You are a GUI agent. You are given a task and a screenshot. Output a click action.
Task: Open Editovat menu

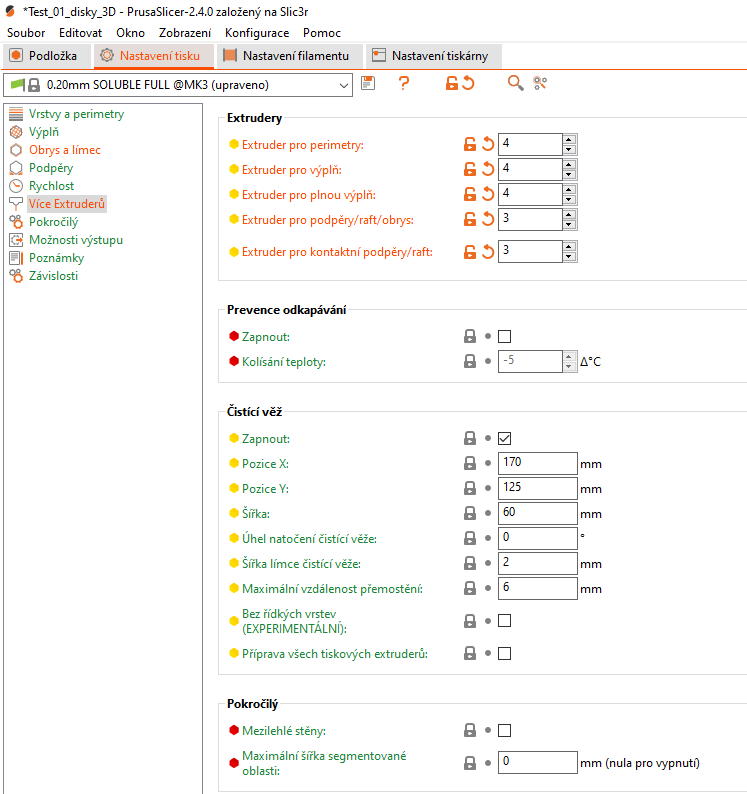80,33
